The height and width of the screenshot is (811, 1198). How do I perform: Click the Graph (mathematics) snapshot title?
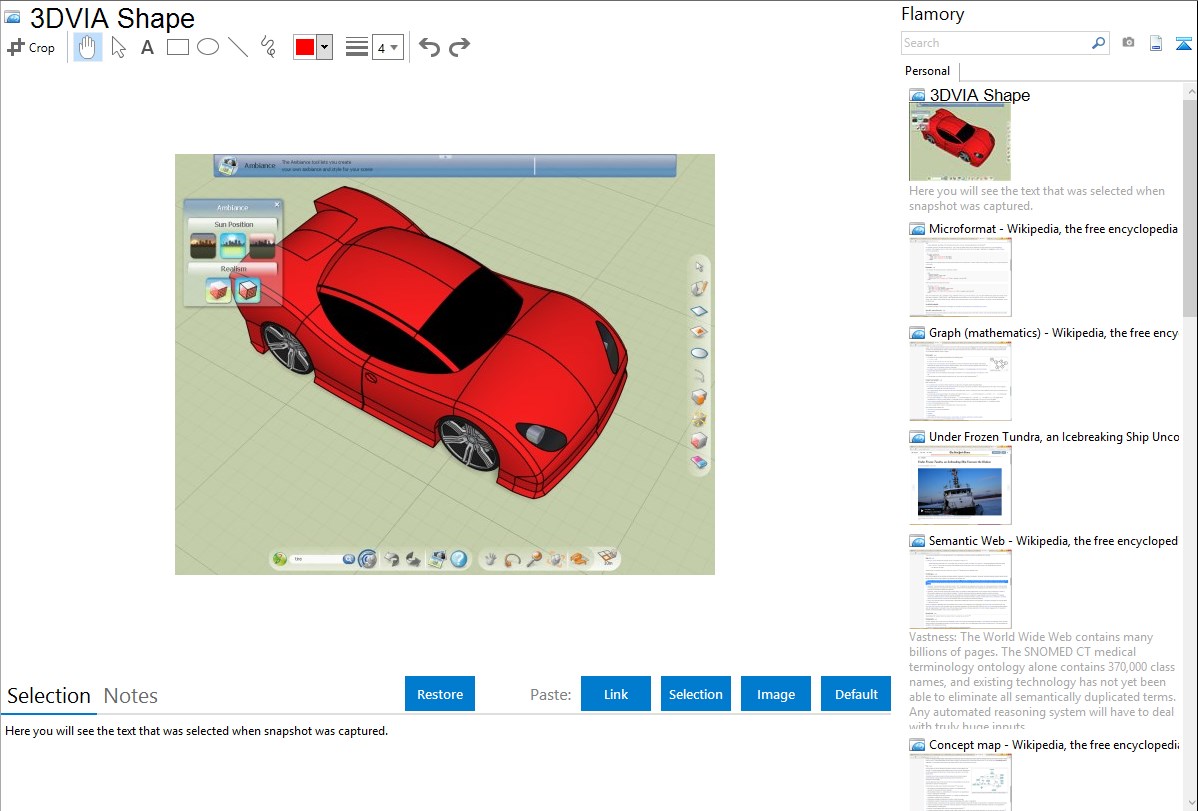point(1053,333)
